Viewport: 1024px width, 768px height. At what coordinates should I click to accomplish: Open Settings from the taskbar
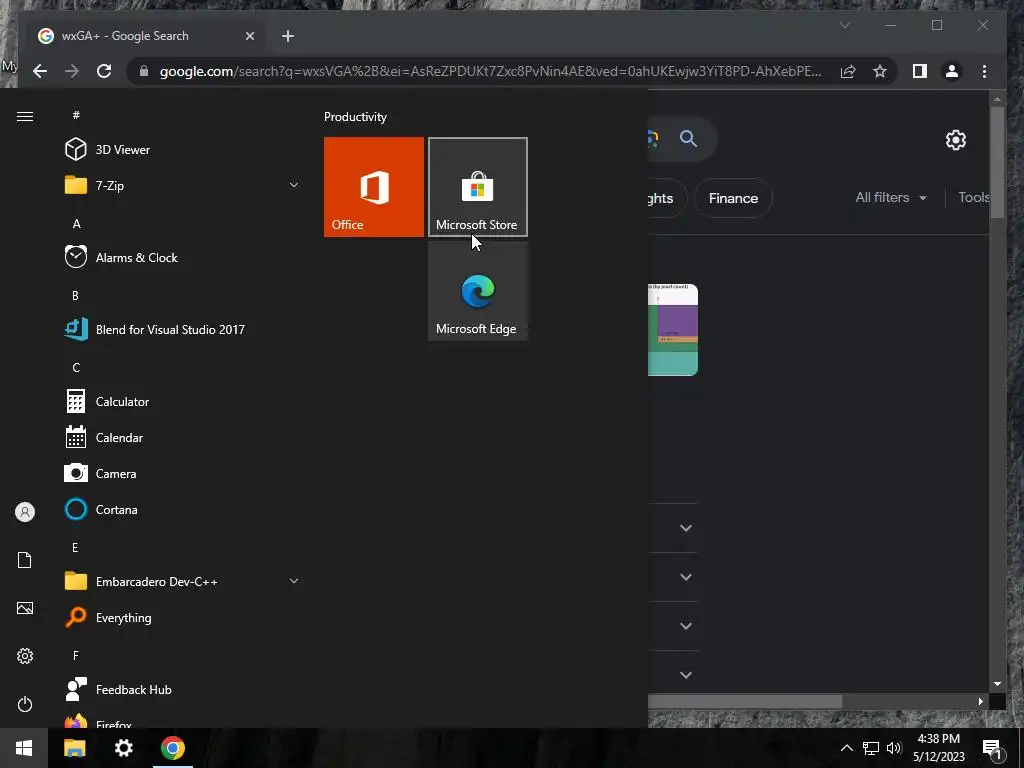123,748
